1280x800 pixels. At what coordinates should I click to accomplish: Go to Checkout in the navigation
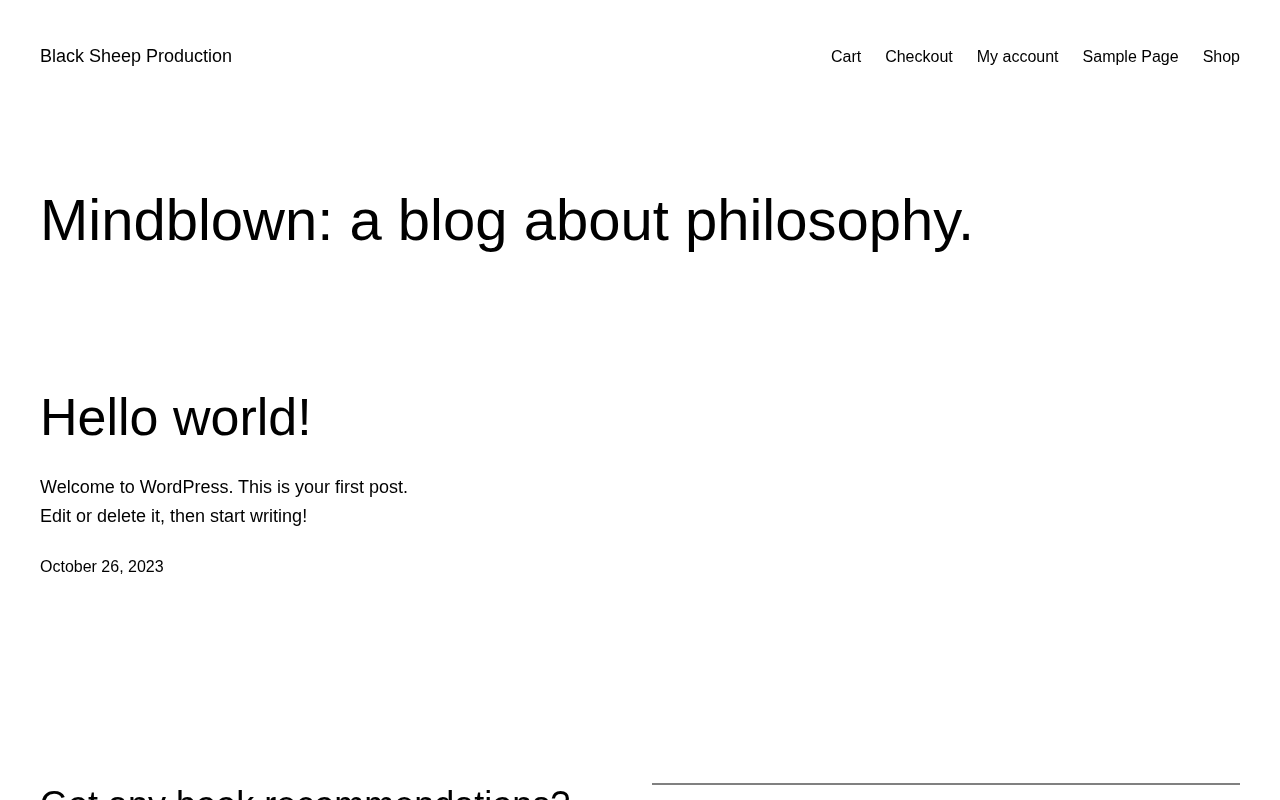click(x=918, y=56)
